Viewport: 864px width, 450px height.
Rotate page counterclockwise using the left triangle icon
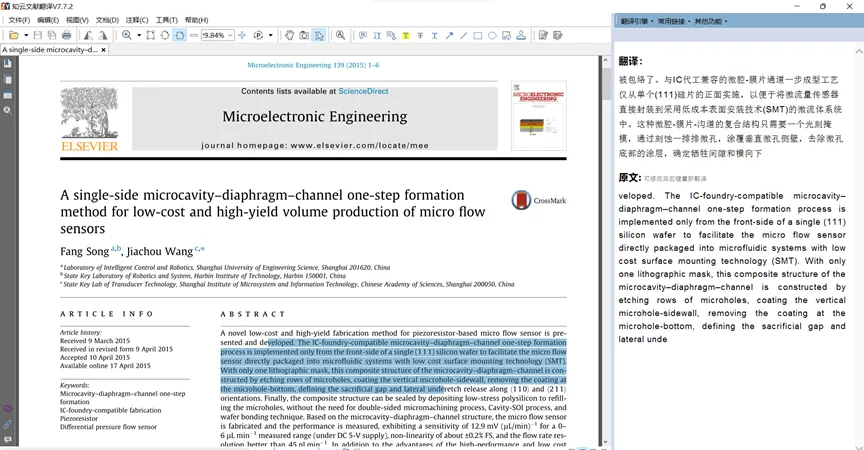coord(88,35)
